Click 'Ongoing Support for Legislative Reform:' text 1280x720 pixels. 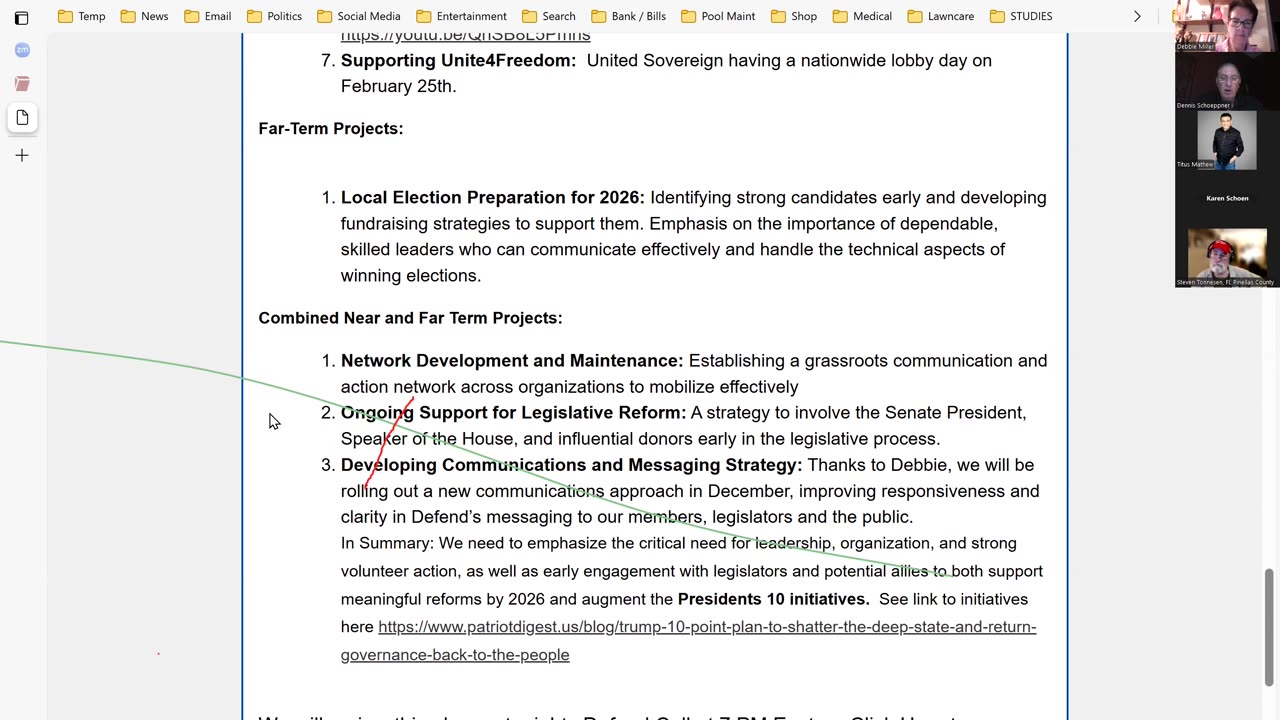(514, 413)
